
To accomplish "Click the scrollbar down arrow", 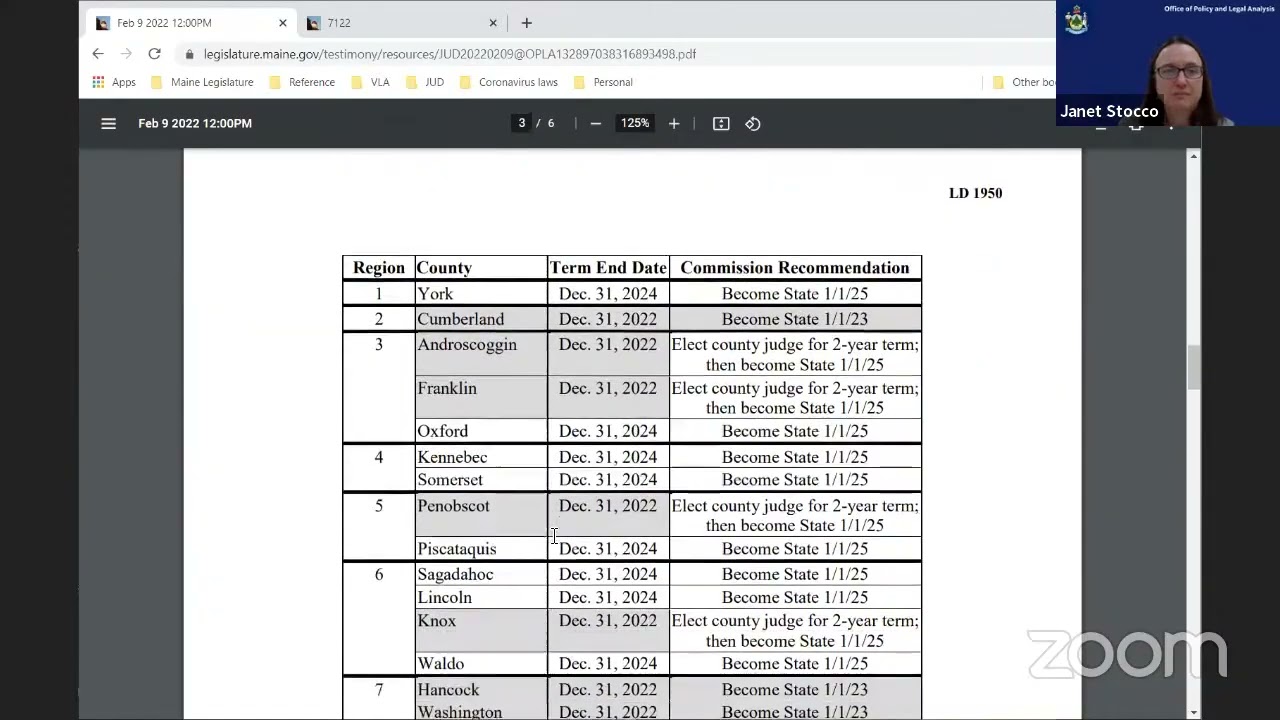I will coord(1193,711).
